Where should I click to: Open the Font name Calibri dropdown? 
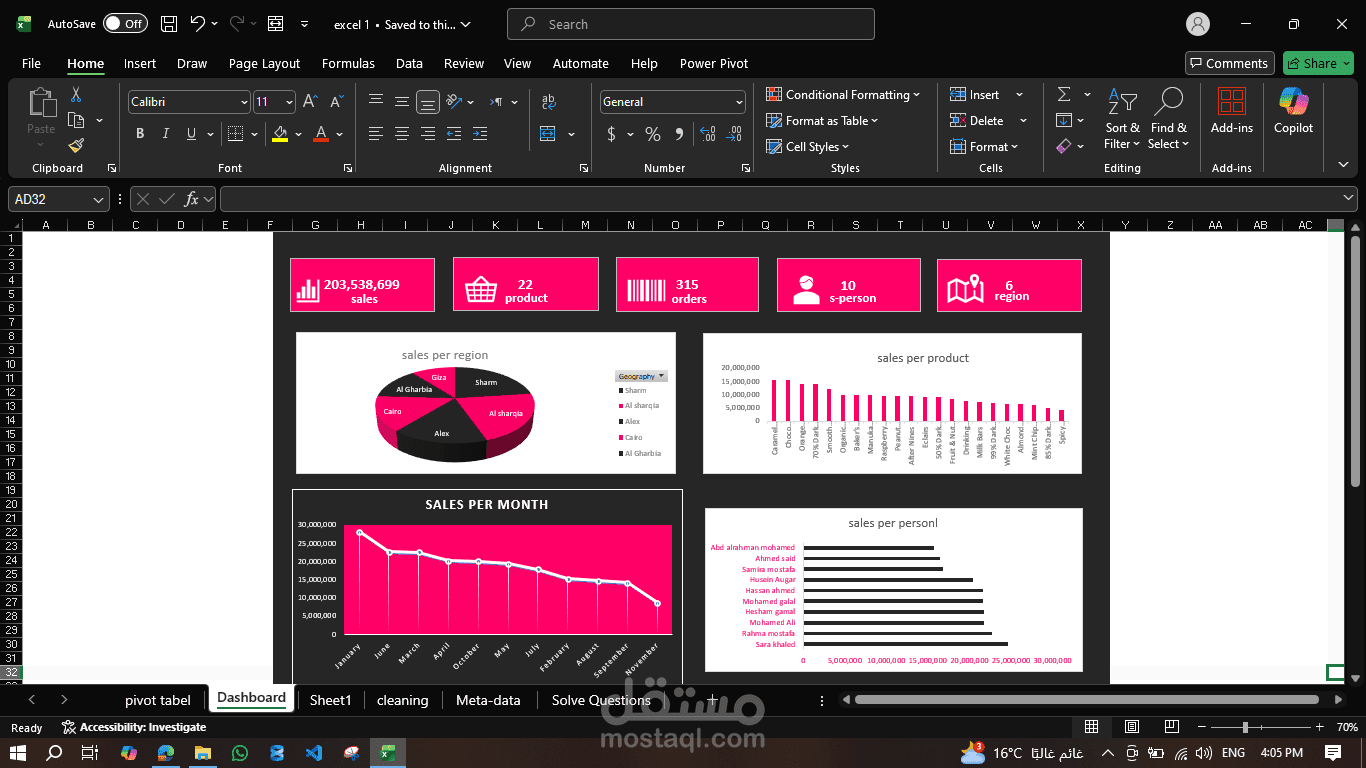point(244,102)
